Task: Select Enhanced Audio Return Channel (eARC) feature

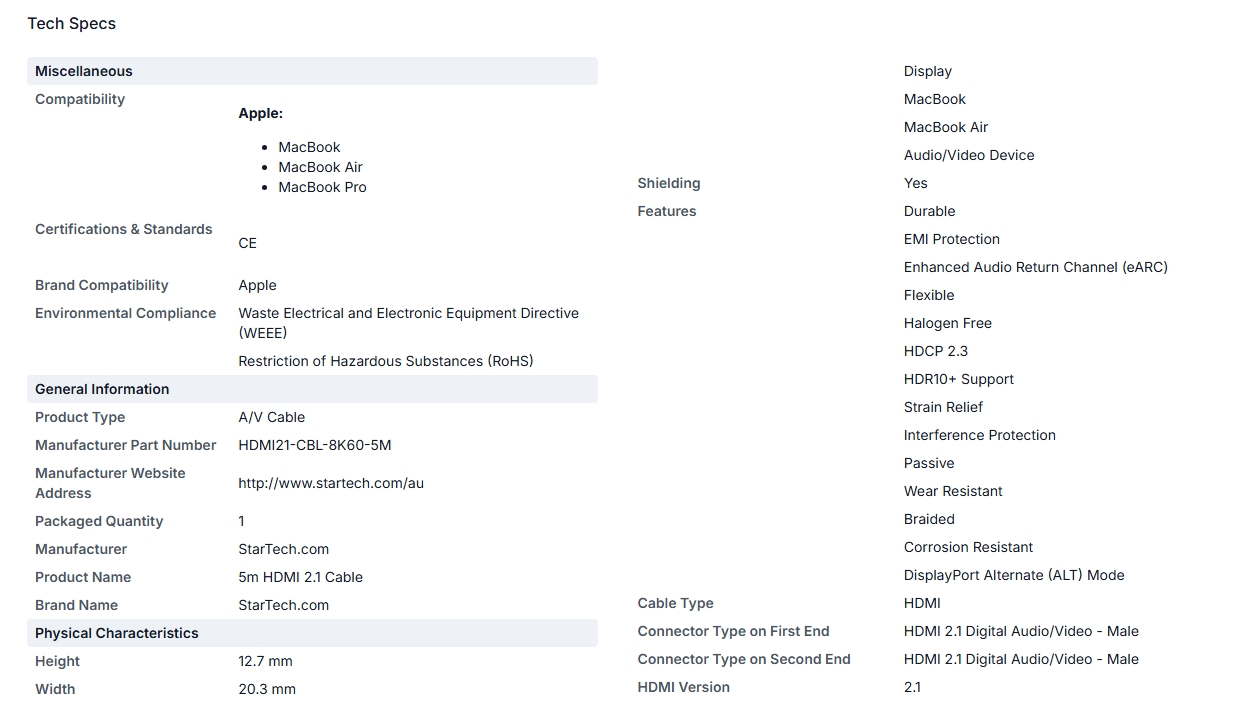Action: coord(1036,267)
